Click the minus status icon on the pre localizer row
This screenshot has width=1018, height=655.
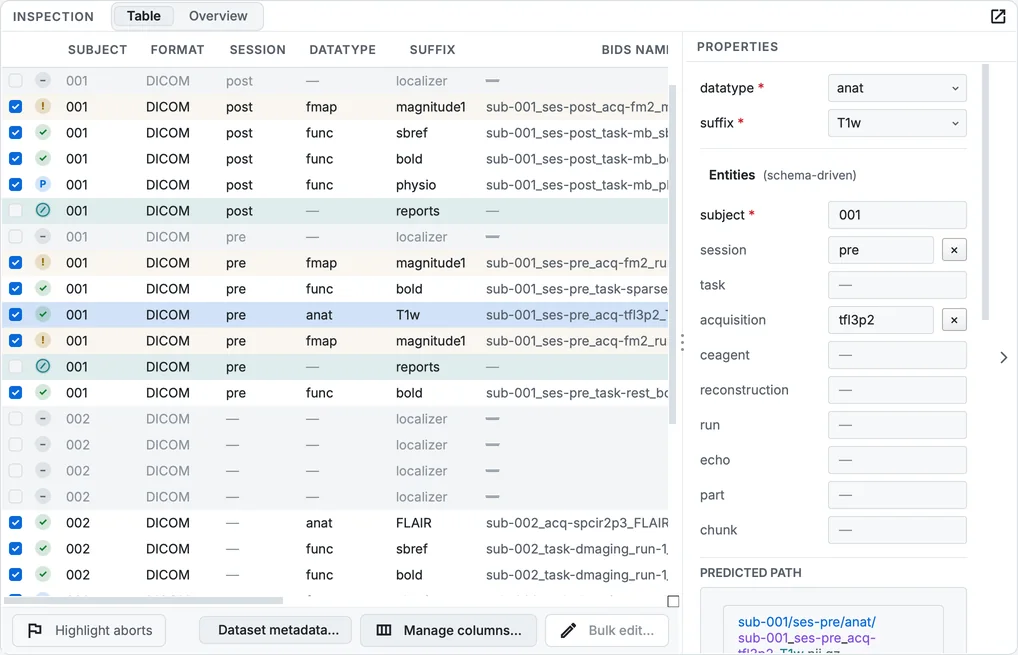coord(43,236)
